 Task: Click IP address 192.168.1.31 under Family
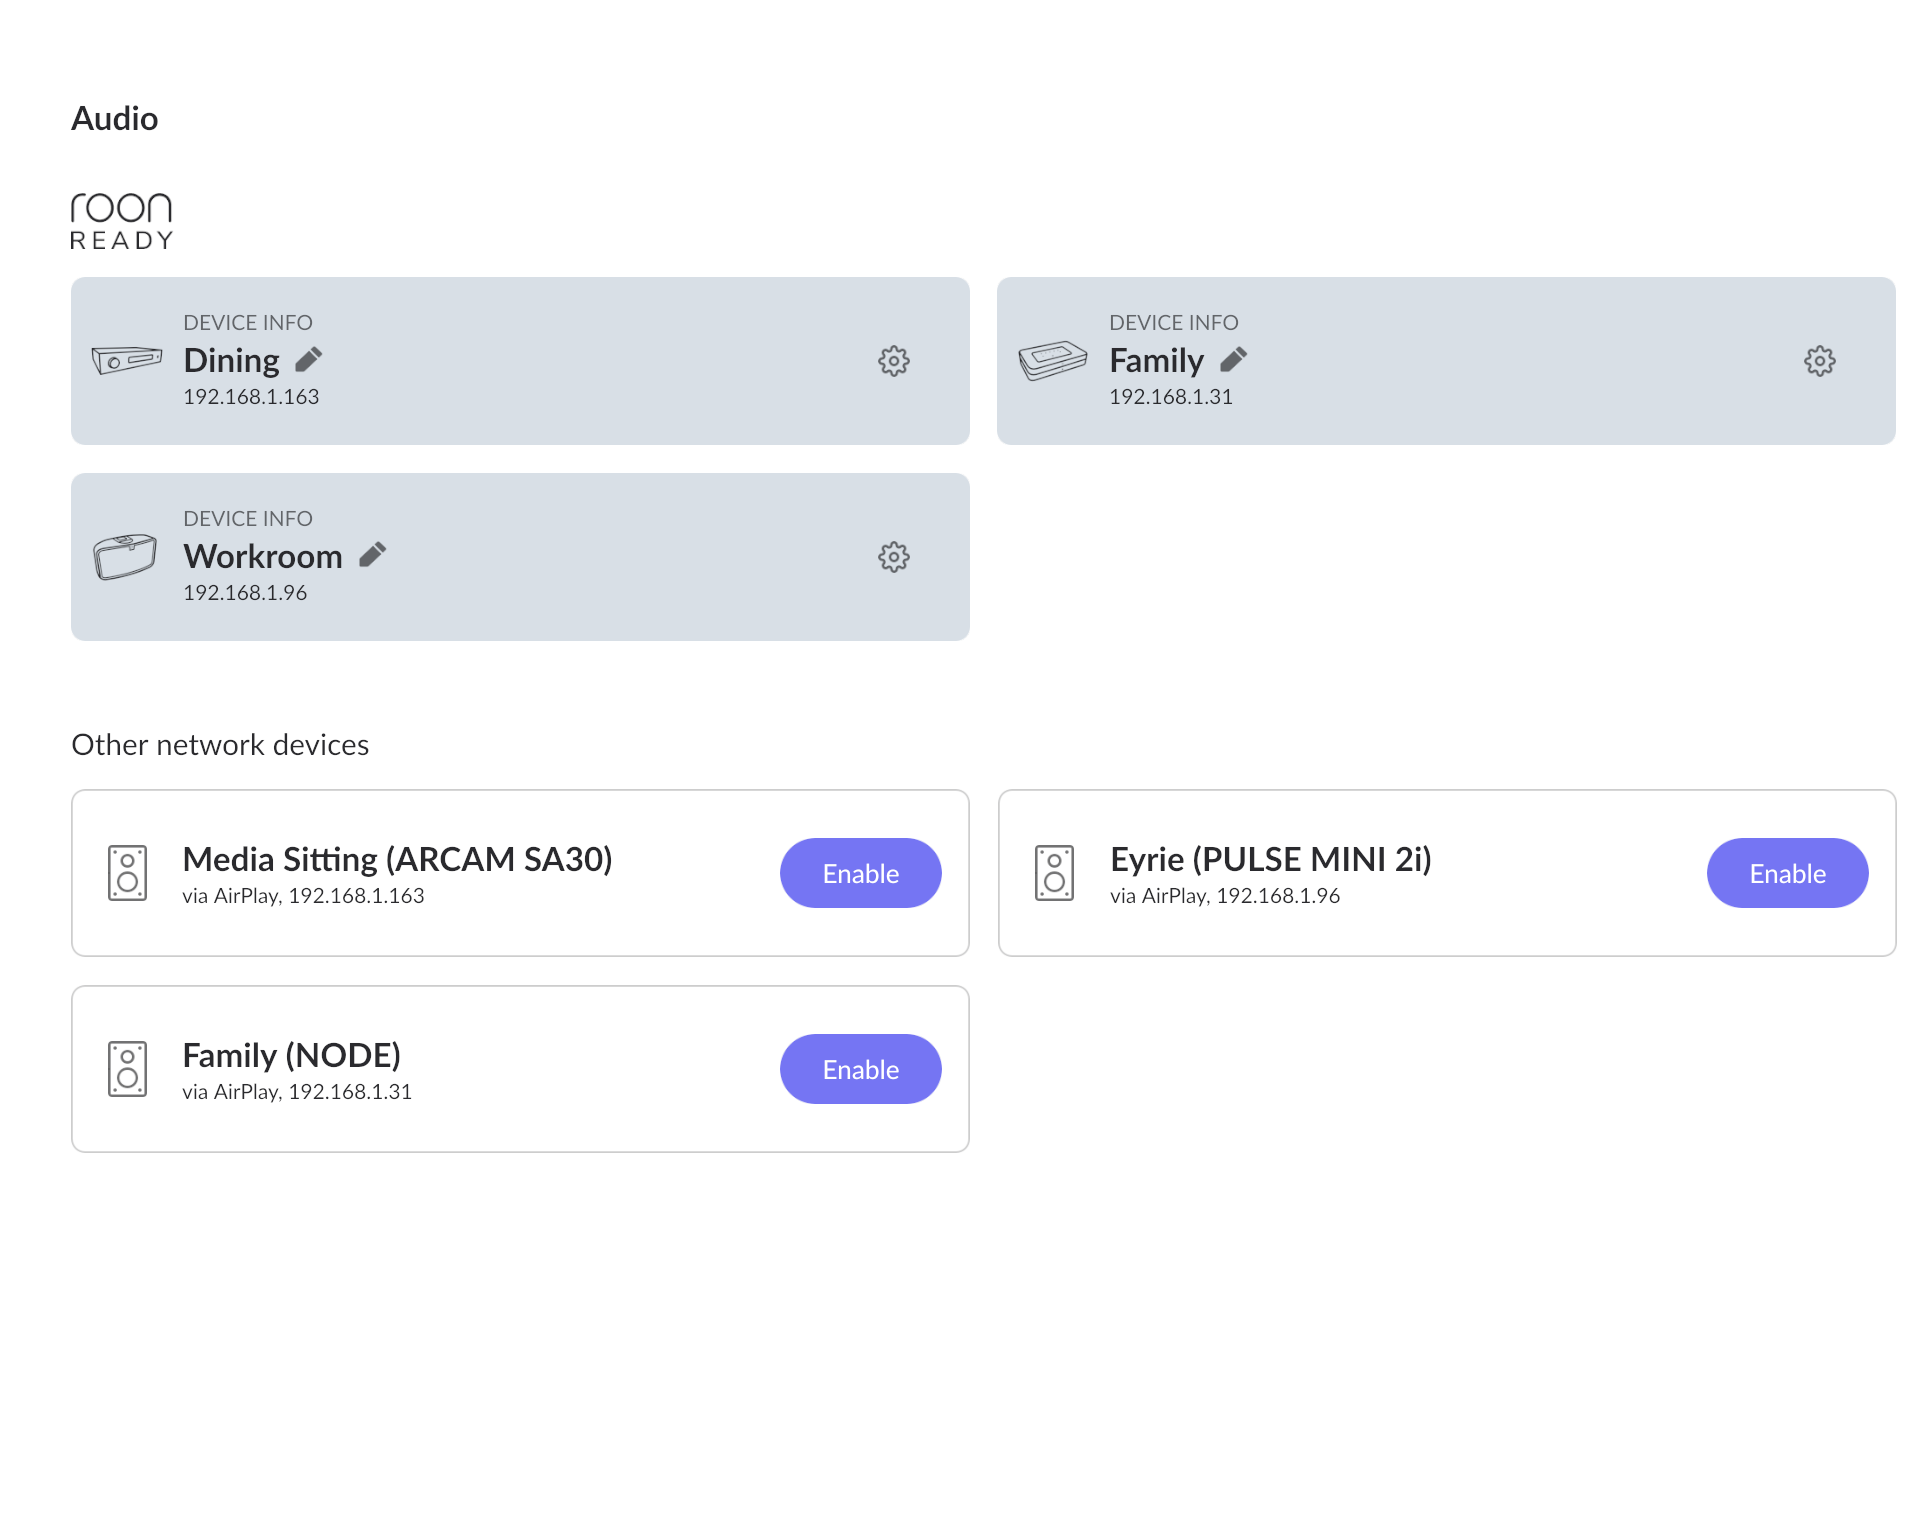1170,397
